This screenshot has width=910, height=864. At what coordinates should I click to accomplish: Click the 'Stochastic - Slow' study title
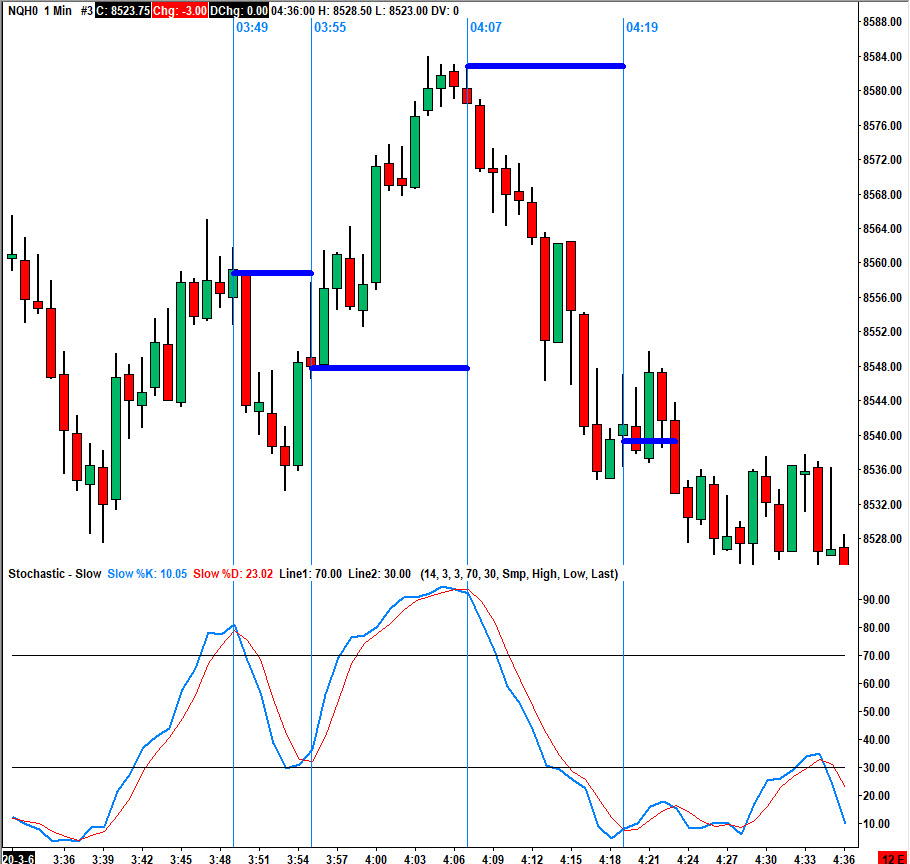pyautogui.click(x=55, y=574)
